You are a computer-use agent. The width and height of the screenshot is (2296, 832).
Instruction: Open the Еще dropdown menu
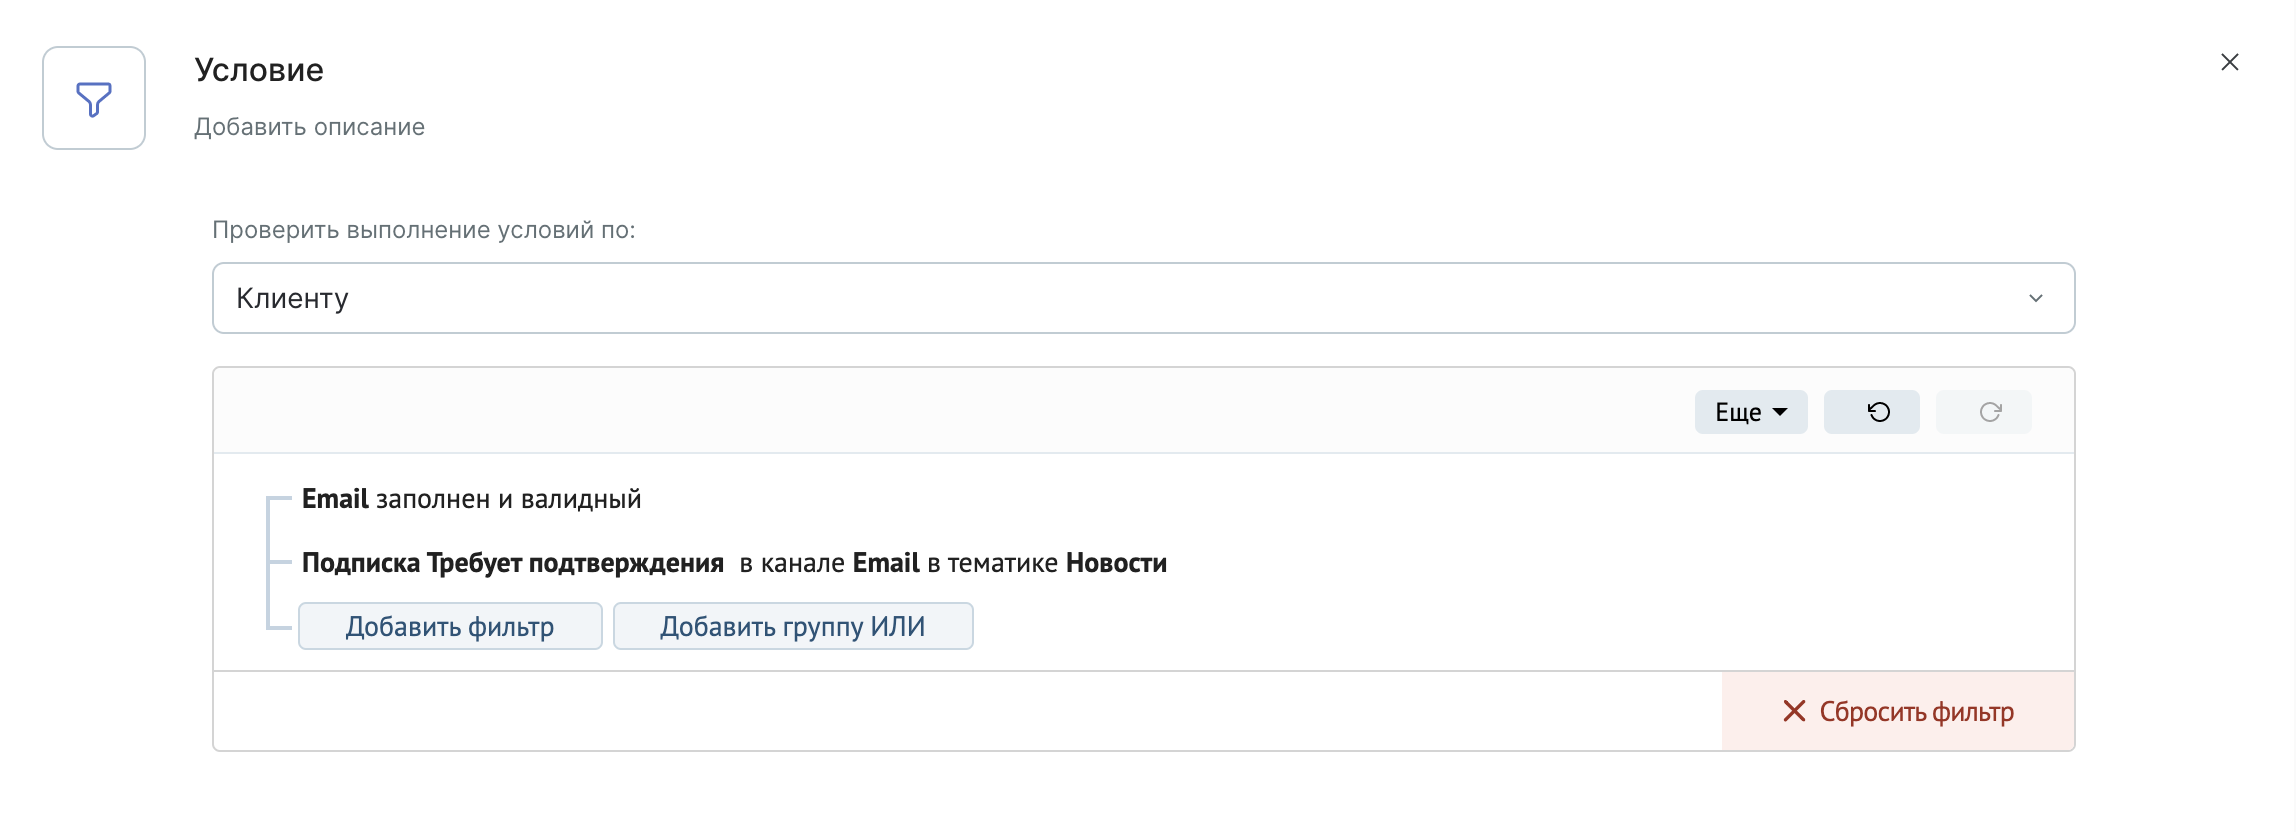[x=1751, y=412]
